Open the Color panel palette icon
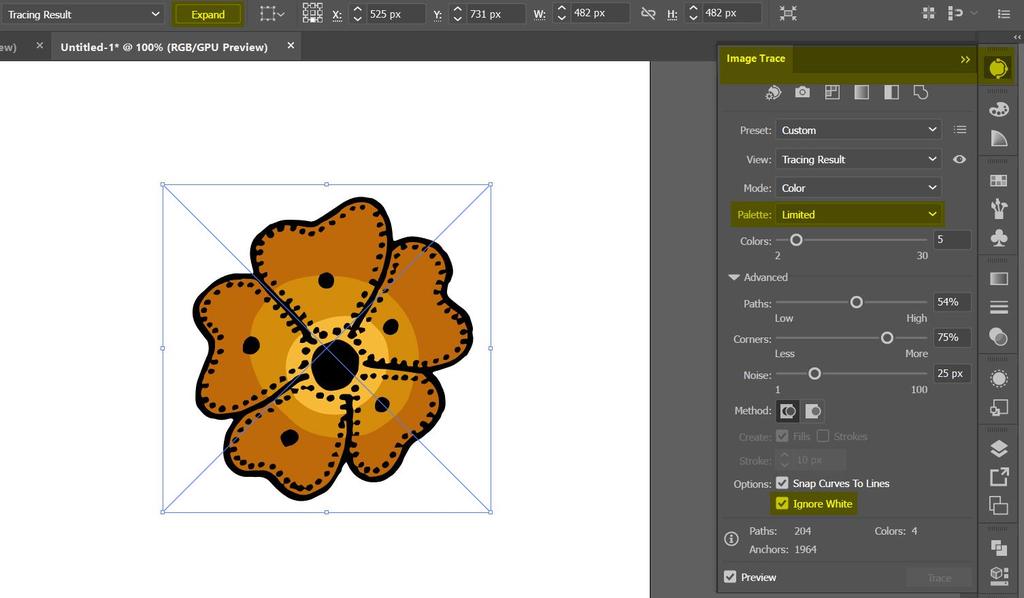Screen dimensions: 1024x598 [x=999, y=110]
